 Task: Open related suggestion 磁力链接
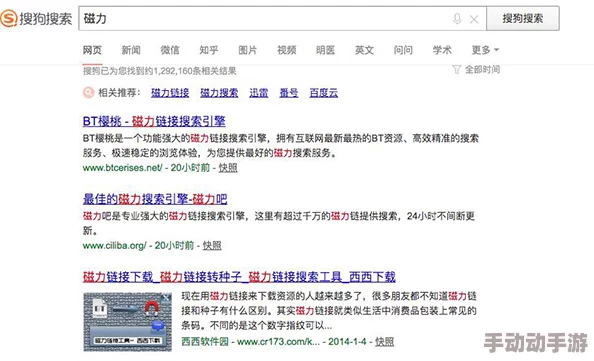click(170, 93)
